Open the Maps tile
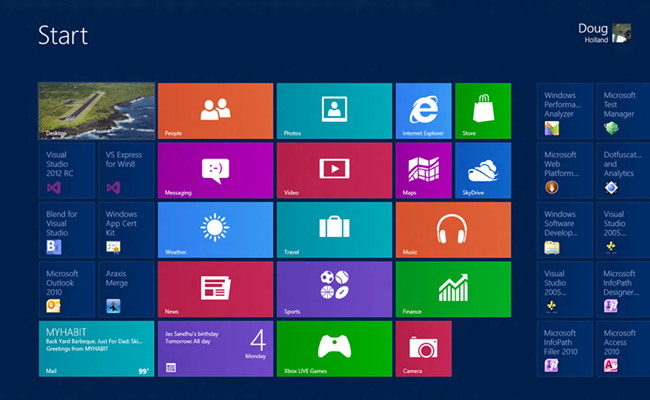This screenshot has width=650, height=400. coord(423,170)
